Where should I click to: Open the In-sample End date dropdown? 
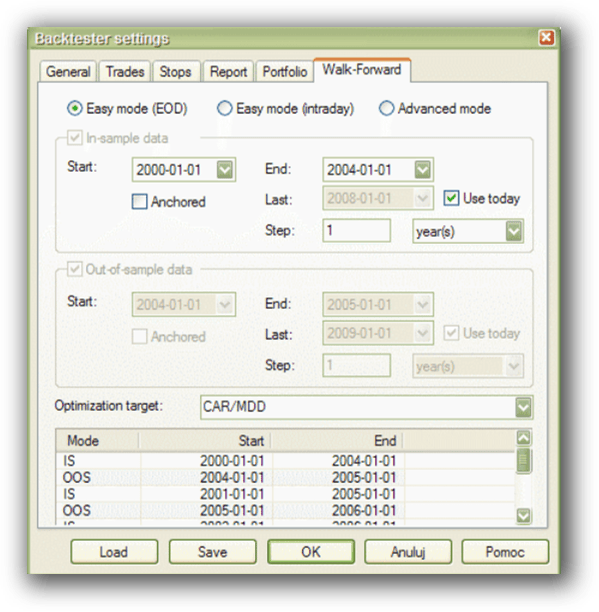(423, 170)
